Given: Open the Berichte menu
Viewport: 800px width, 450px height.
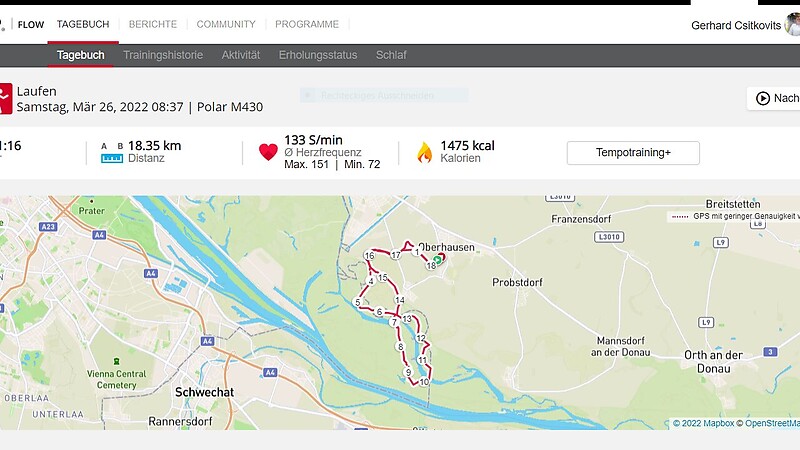Looking at the screenshot, I should (153, 24).
